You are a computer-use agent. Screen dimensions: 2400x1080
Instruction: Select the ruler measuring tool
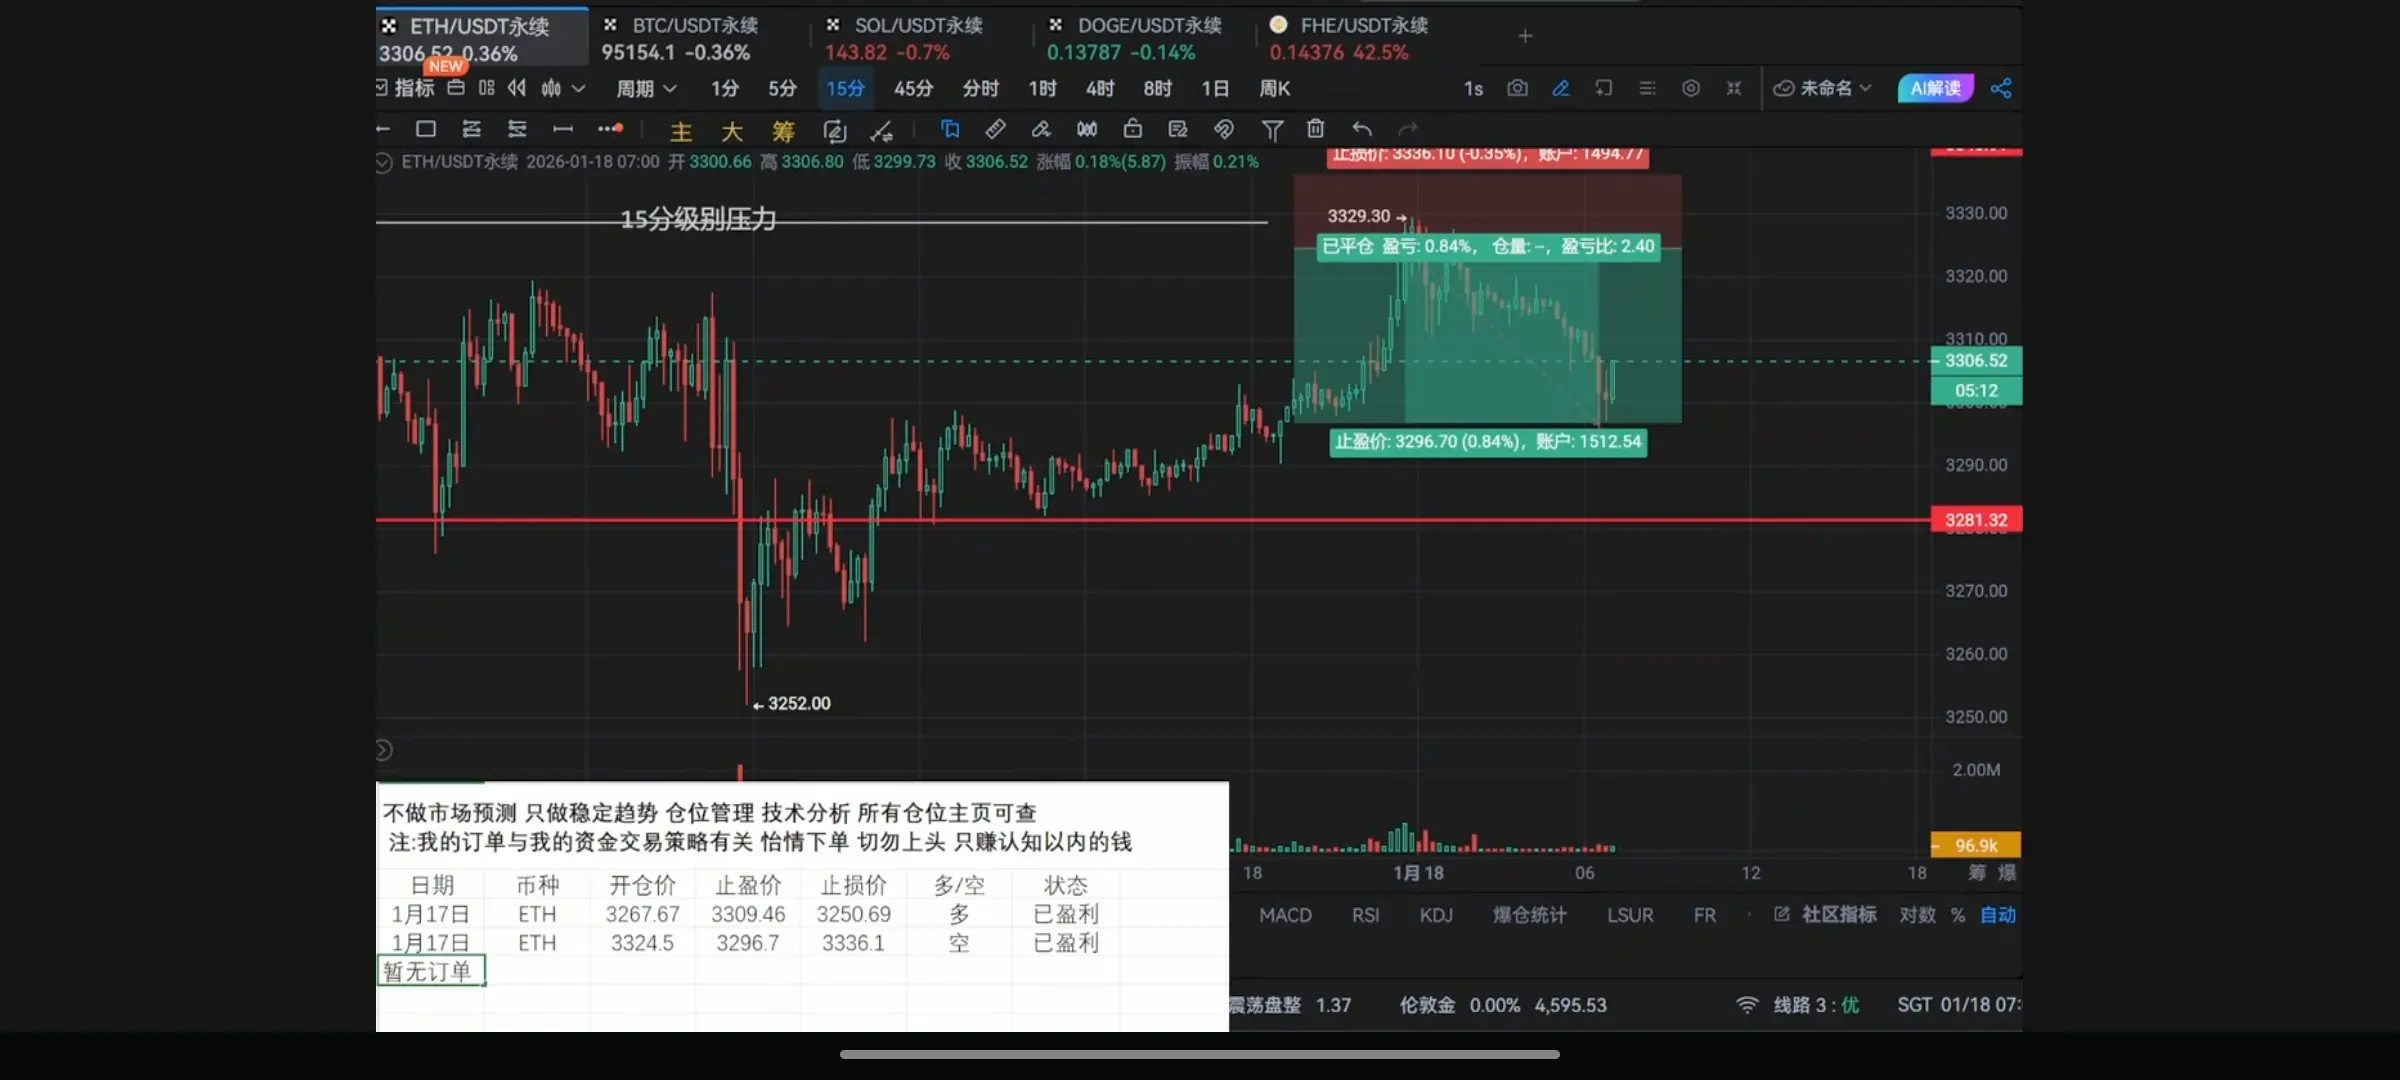point(995,129)
